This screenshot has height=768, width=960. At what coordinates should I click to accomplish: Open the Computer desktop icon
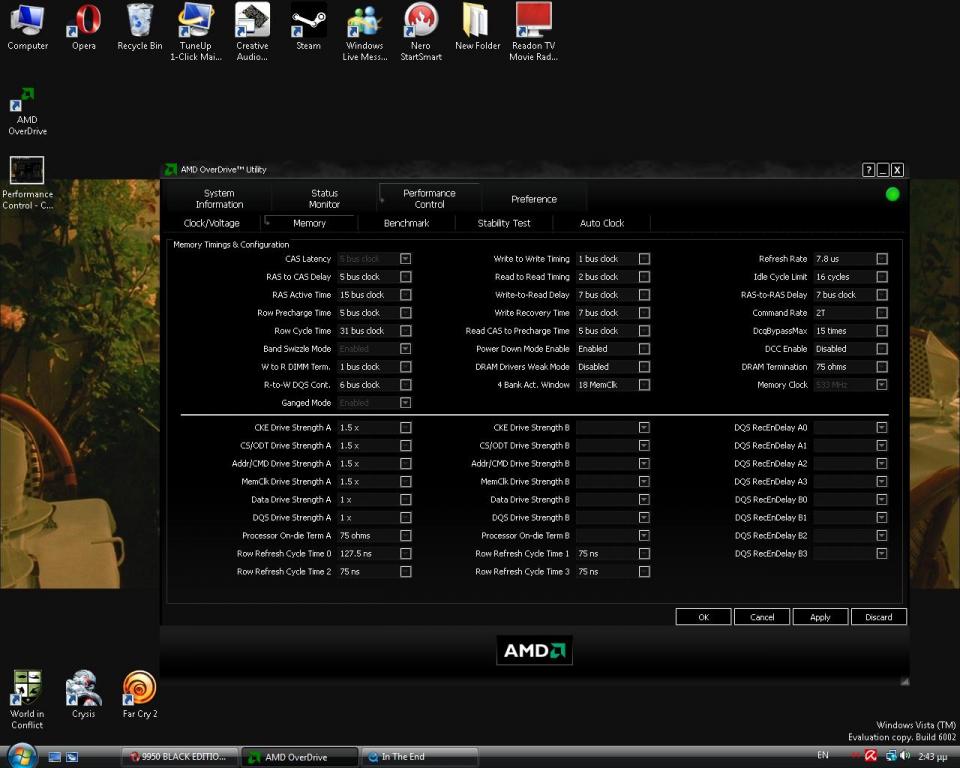[28, 28]
